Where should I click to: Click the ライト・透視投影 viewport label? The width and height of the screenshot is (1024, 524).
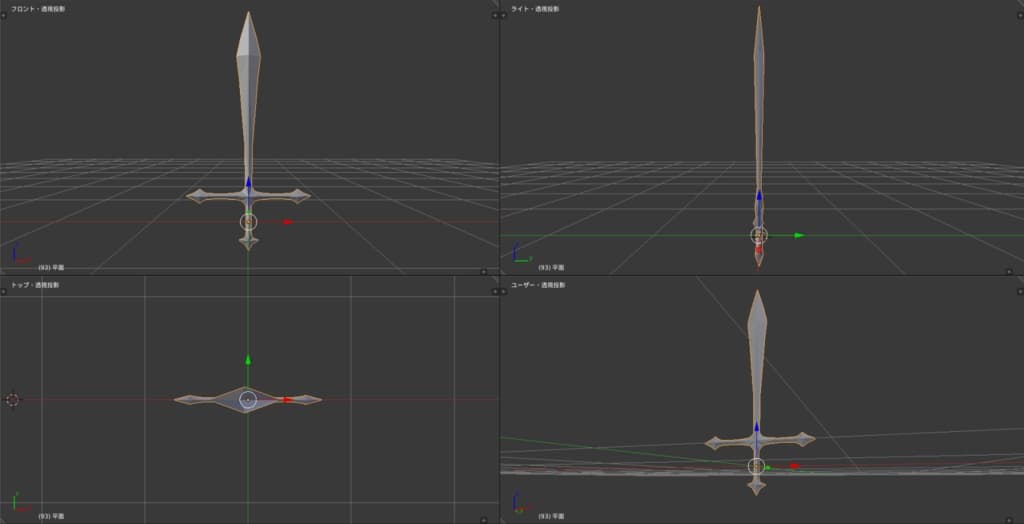coord(535,9)
